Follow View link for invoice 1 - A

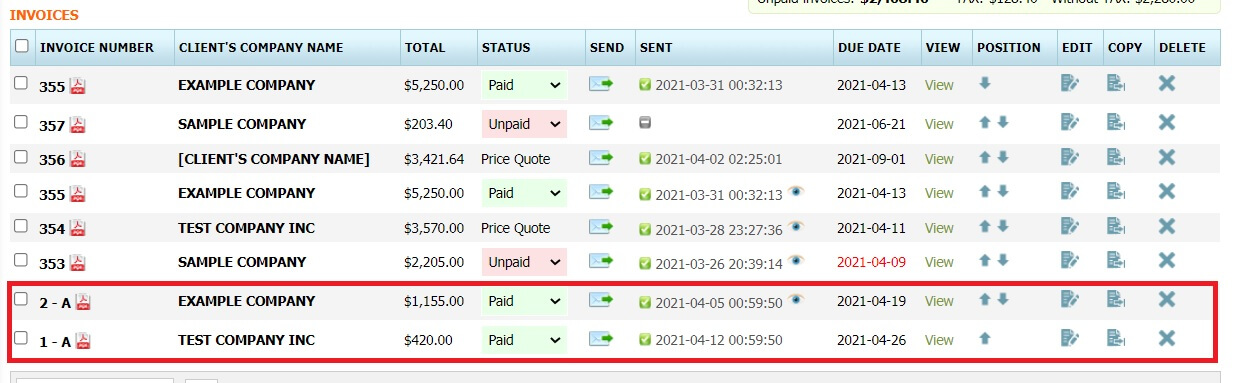939,340
